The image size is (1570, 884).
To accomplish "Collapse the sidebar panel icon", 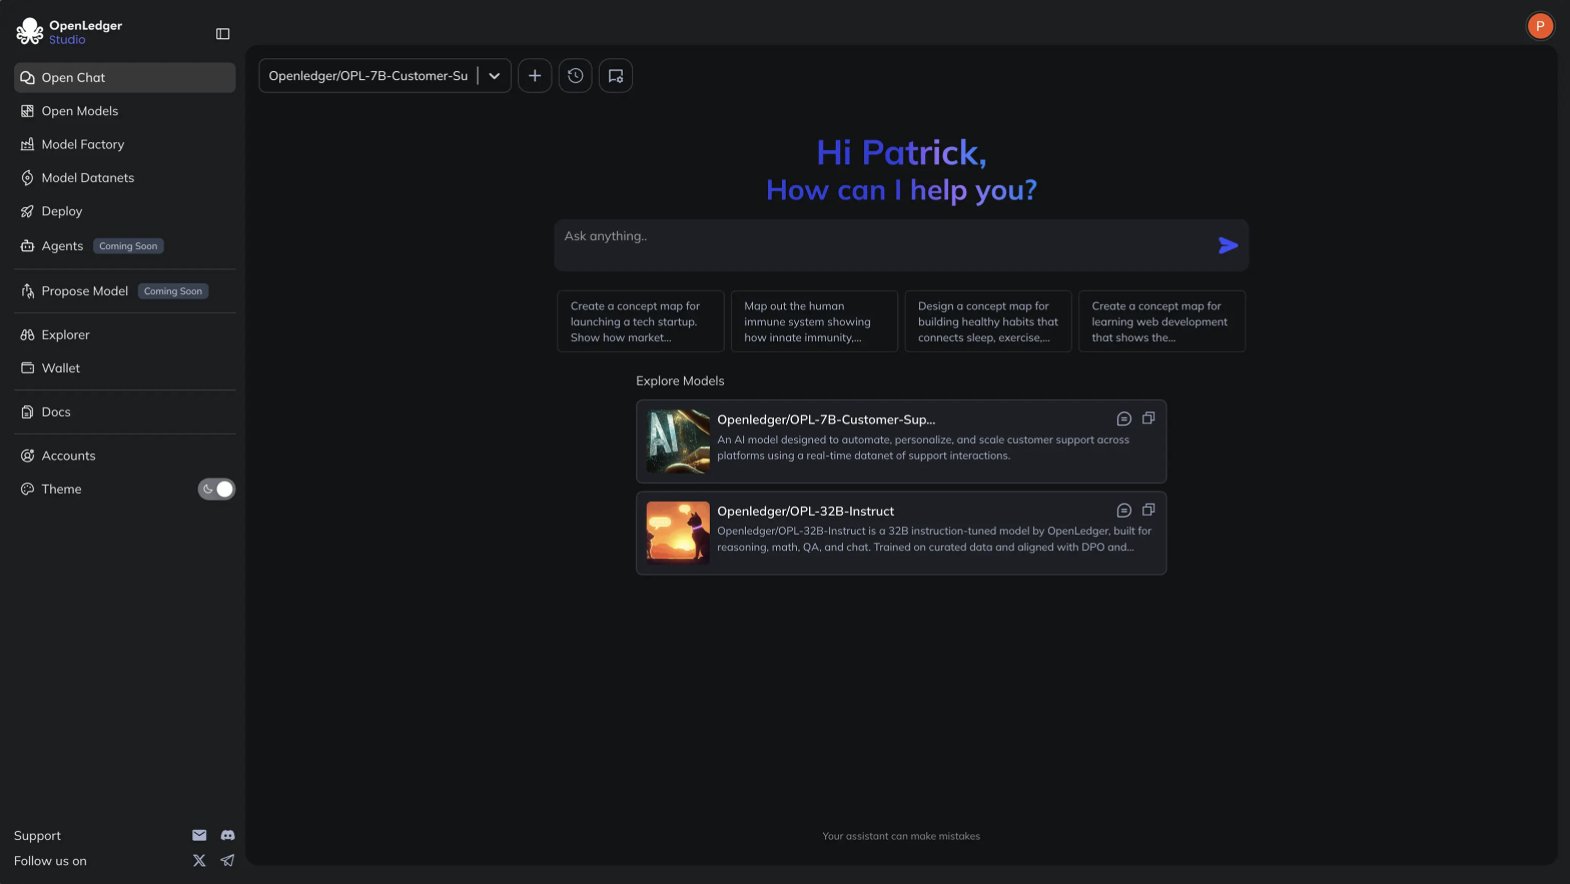I will click(222, 34).
